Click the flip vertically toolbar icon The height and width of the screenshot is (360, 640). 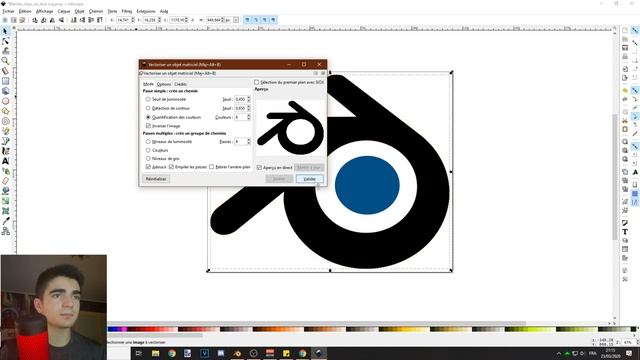tap(61, 20)
